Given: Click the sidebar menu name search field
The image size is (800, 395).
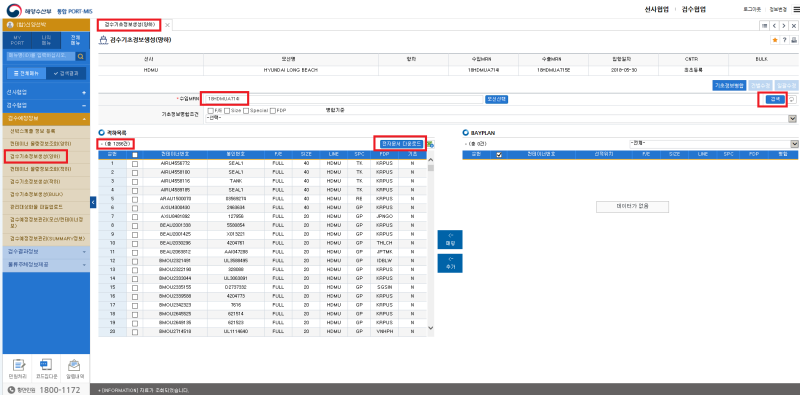Looking at the screenshot, I should pyautogui.click(x=41, y=56).
